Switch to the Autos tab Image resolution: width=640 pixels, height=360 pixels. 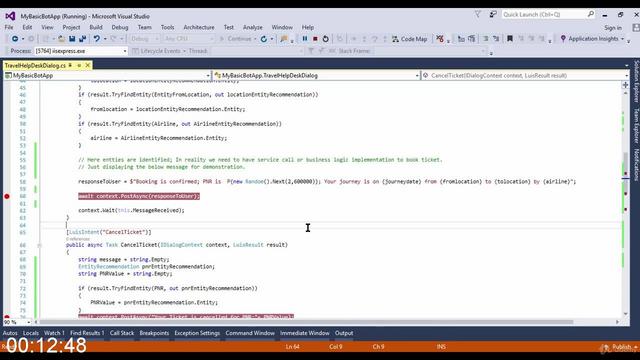click(10, 333)
